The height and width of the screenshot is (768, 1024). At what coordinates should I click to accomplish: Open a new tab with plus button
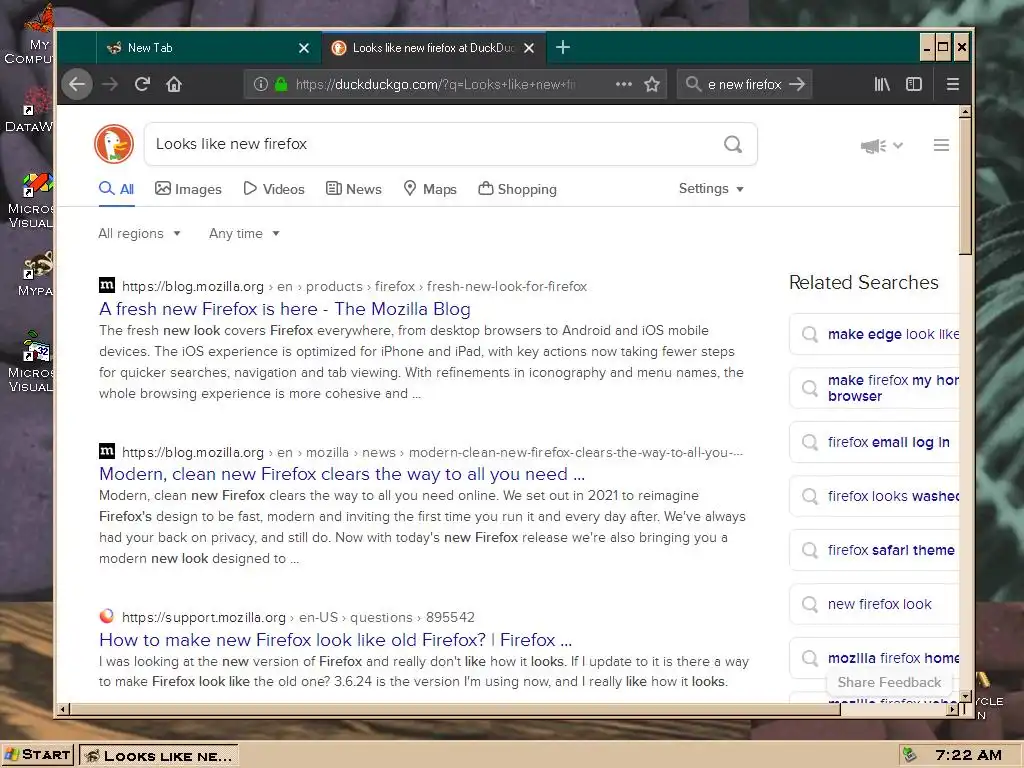[563, 48]
